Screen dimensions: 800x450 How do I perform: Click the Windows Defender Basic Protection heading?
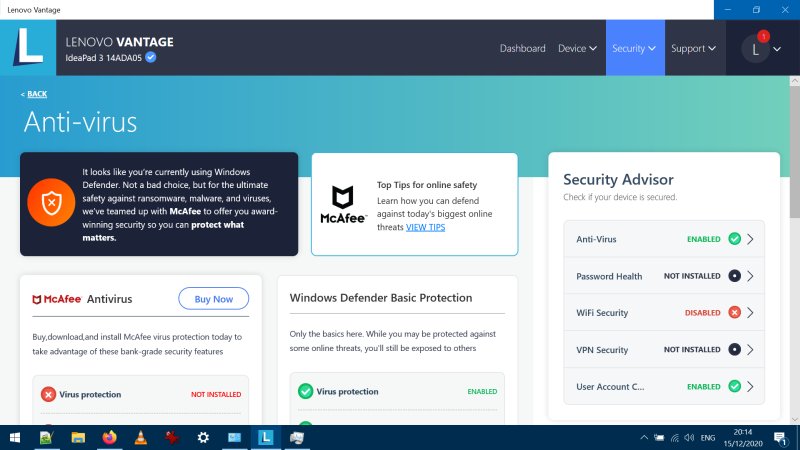click(381, 298)
